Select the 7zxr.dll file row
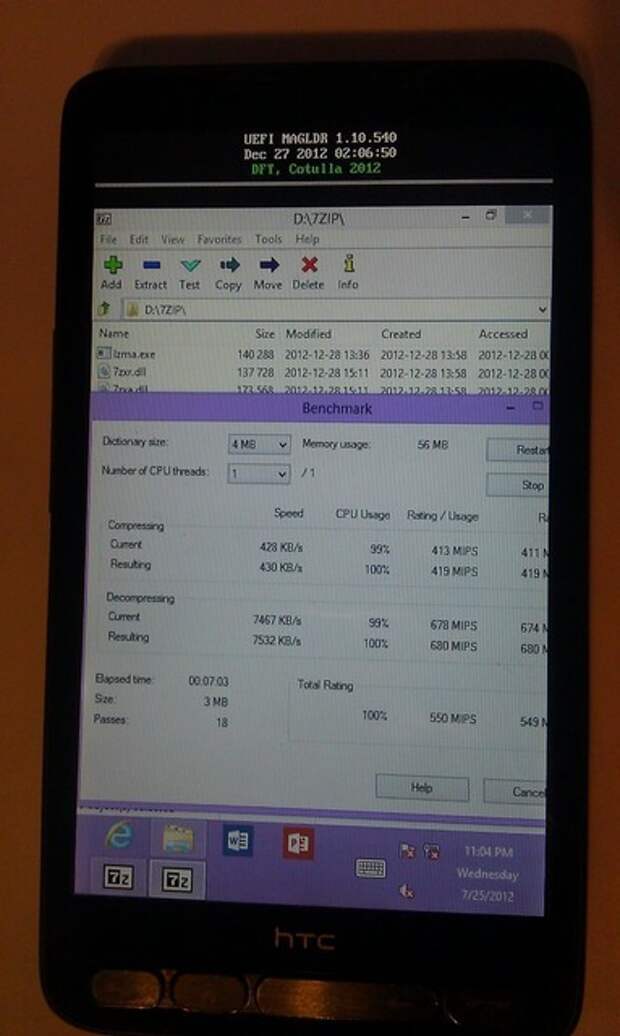Image resolution: width=620 pixels, height=1036 pixels. [x=324, y=373]
